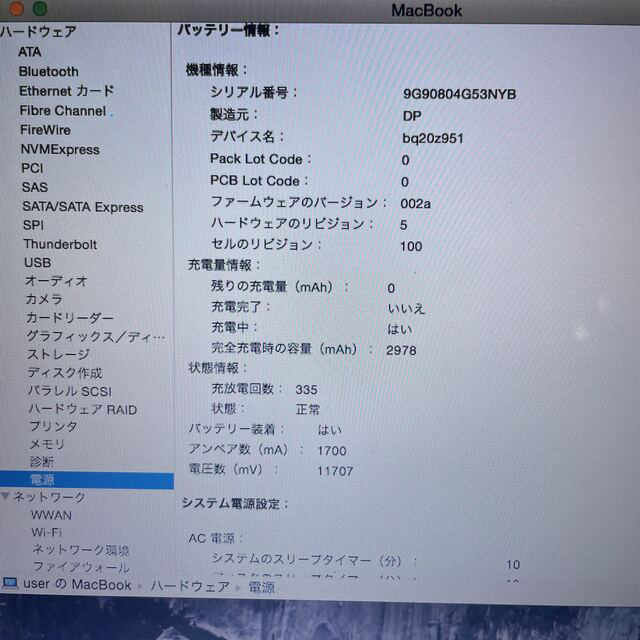The image size is (640, 640).
Task: Click the 機種情報 section label
Action: pos(216,70)
